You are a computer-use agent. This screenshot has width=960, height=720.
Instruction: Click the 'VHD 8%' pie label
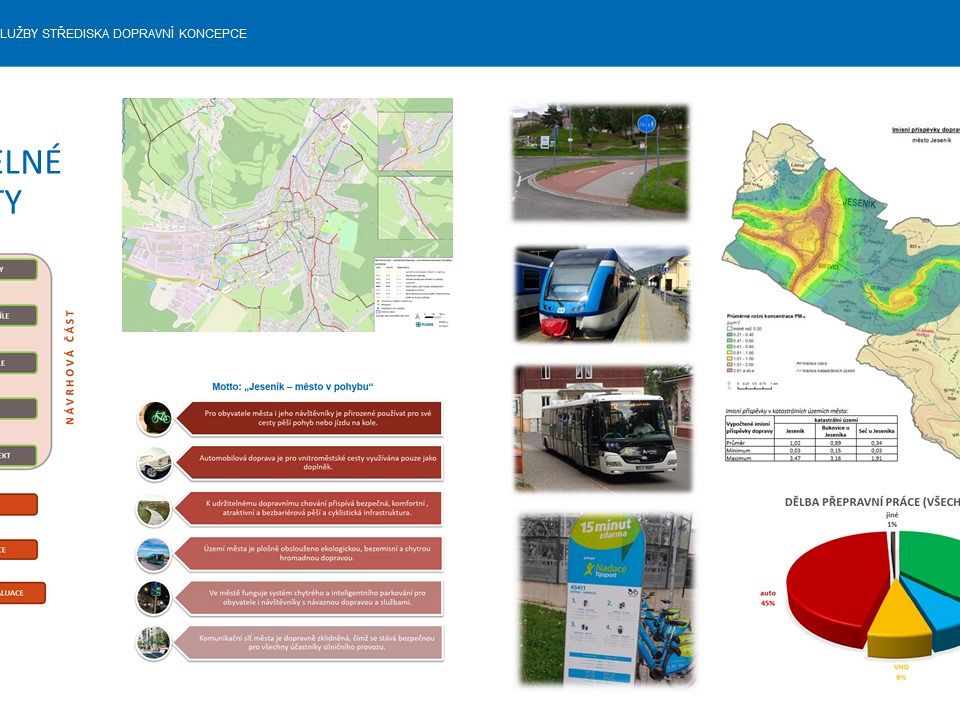(x=901, y=672)
